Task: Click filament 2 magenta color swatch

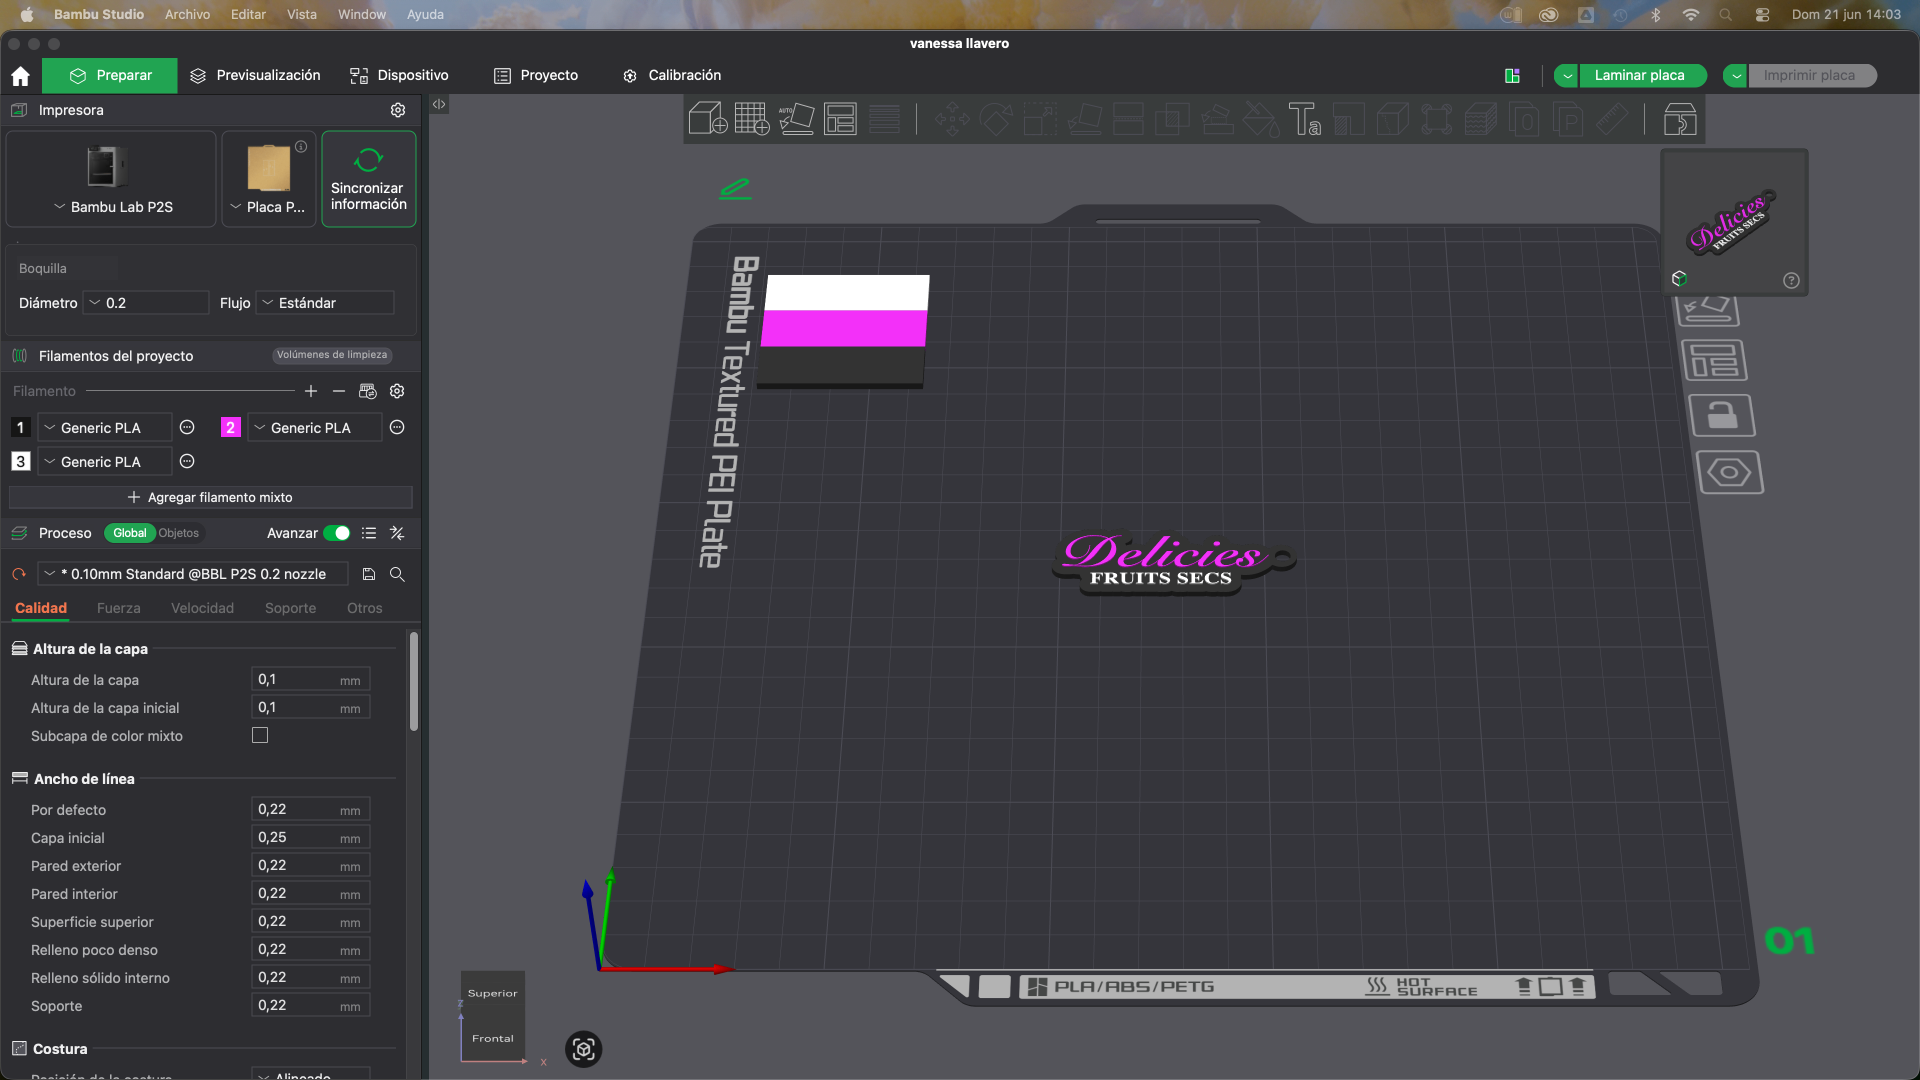Action: (230, 428)
